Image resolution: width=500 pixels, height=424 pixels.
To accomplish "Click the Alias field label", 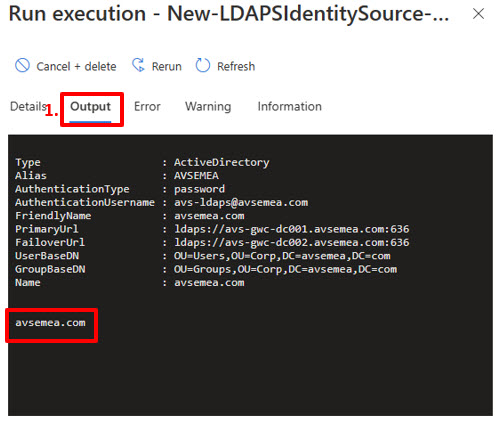I will point(31,176).
